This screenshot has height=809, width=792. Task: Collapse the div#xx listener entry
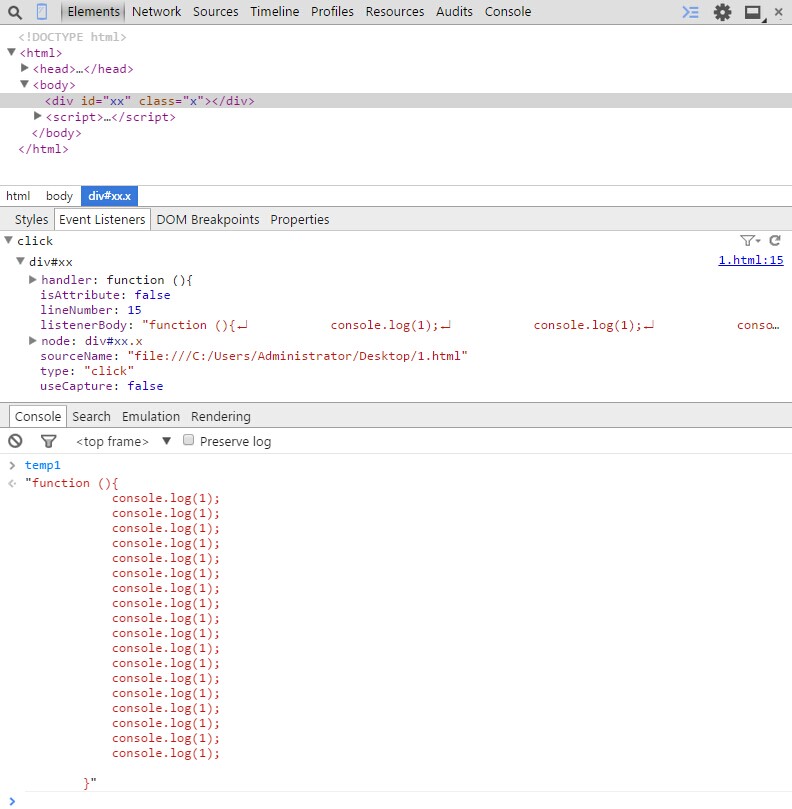point(20,261)
